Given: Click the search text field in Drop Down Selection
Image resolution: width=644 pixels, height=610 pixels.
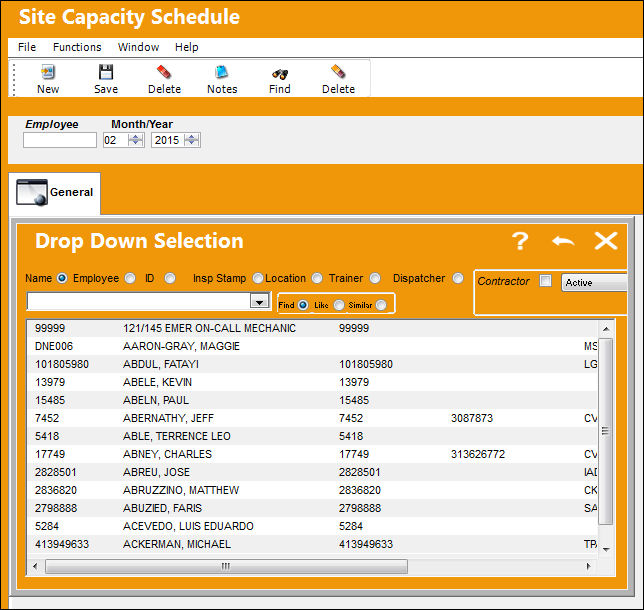Looking at the screenshot, I should pos(138,302).
